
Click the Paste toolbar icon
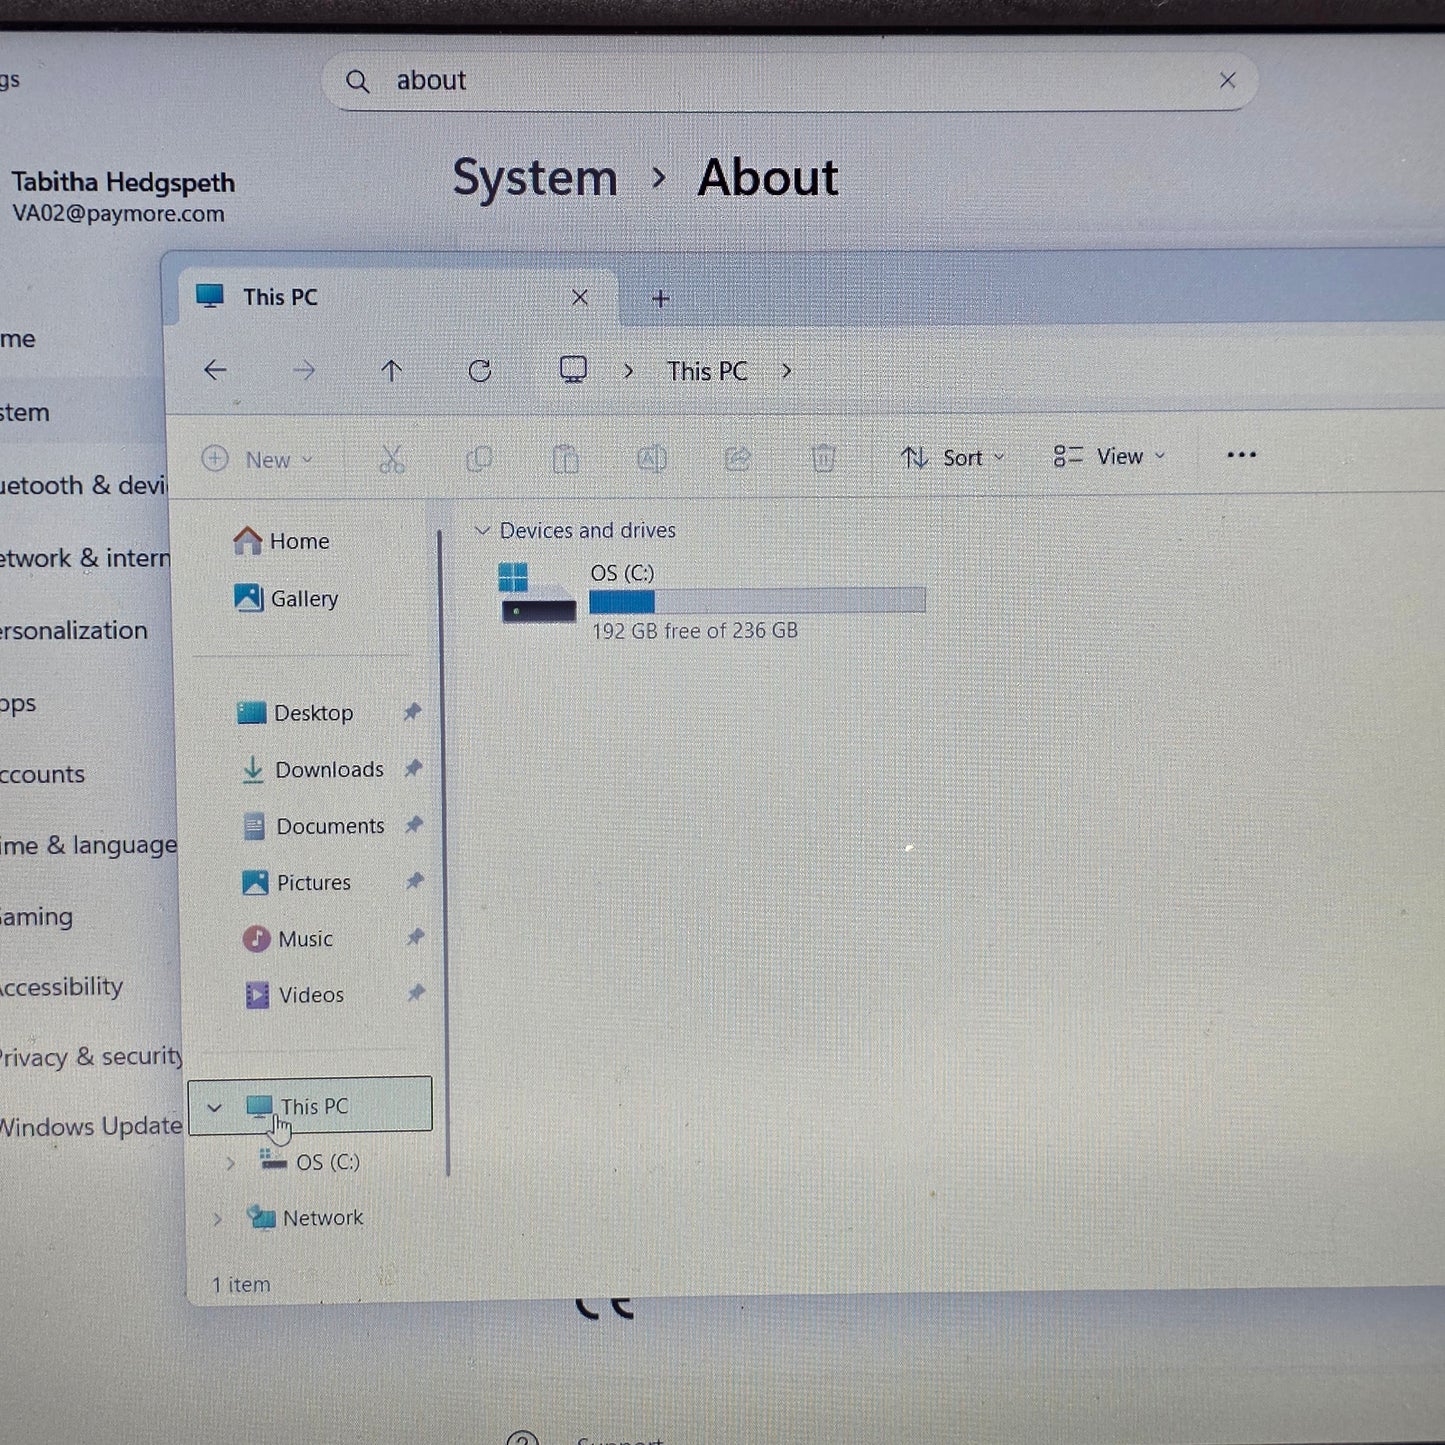(x=565, y=459)
